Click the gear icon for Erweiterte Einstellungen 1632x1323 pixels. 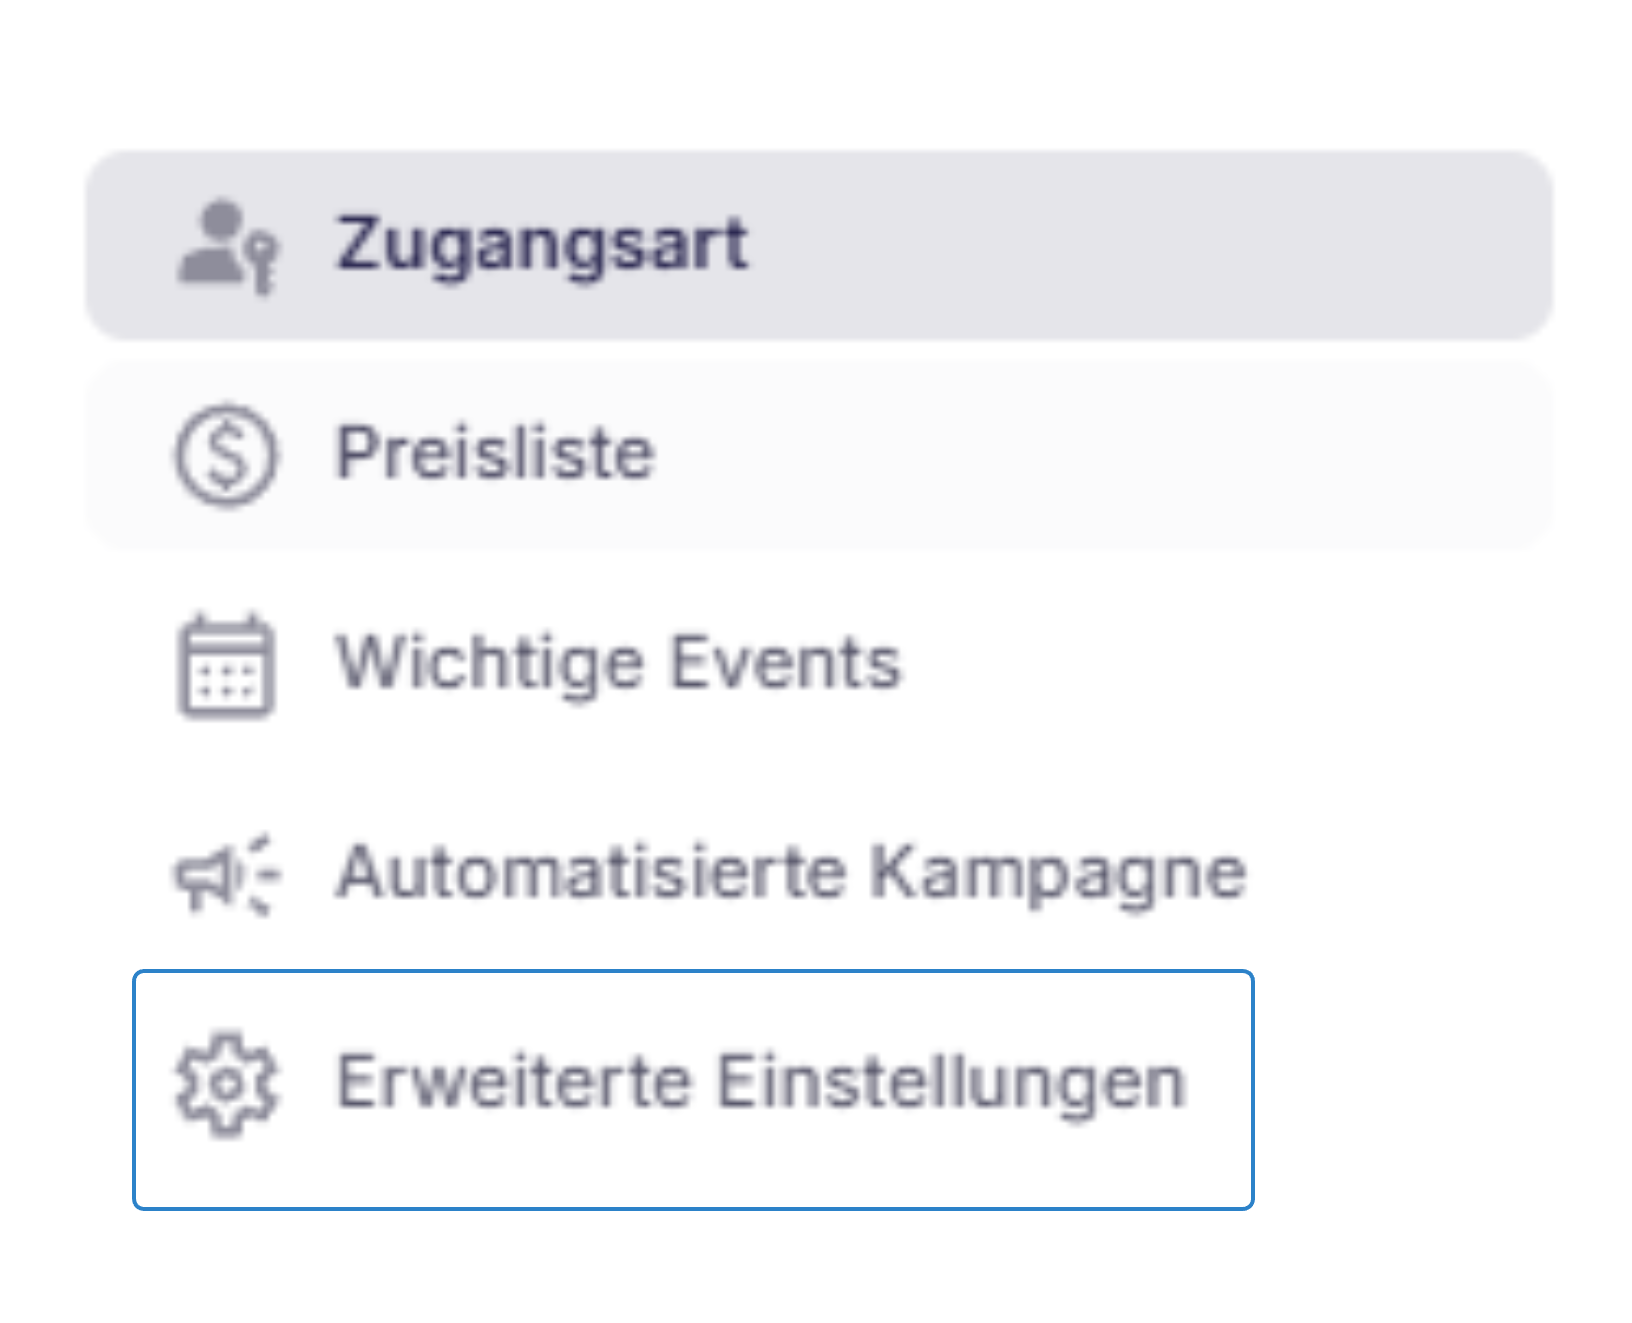click(225, 1082)
